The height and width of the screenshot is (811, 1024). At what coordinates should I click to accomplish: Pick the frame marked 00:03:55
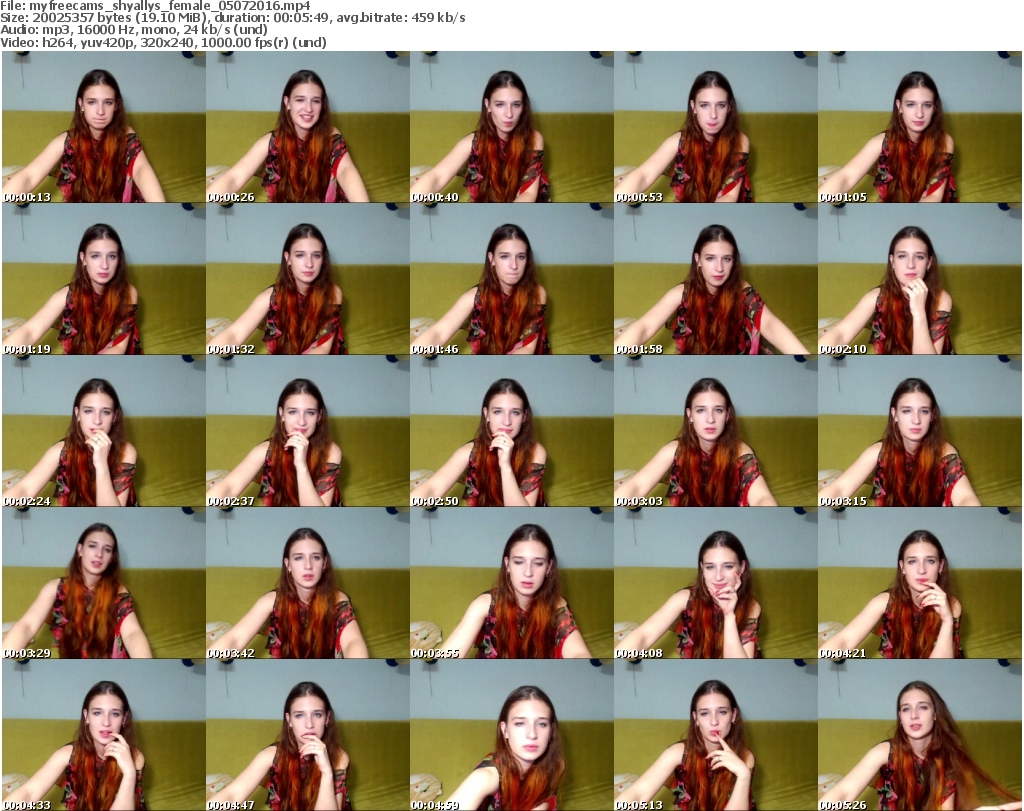click(511, 583)
